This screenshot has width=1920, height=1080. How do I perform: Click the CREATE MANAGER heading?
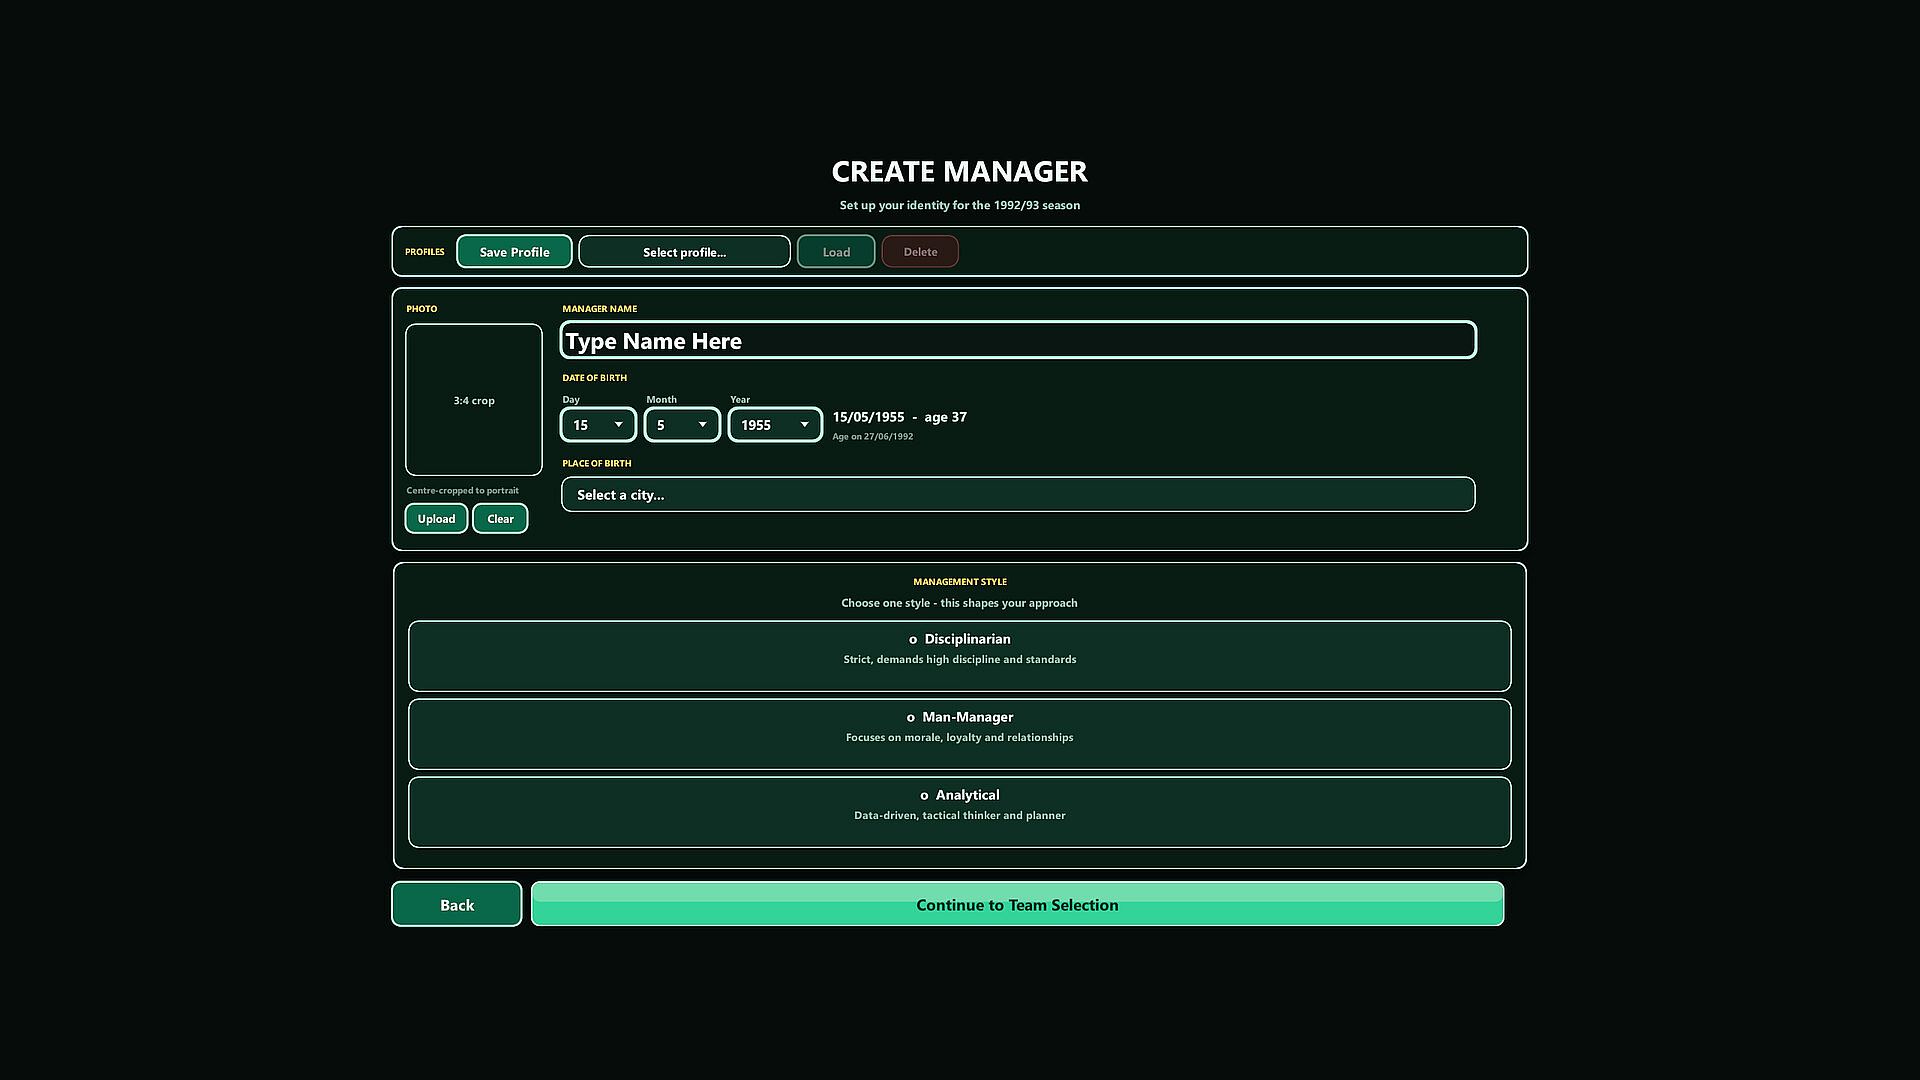(959, 172)
